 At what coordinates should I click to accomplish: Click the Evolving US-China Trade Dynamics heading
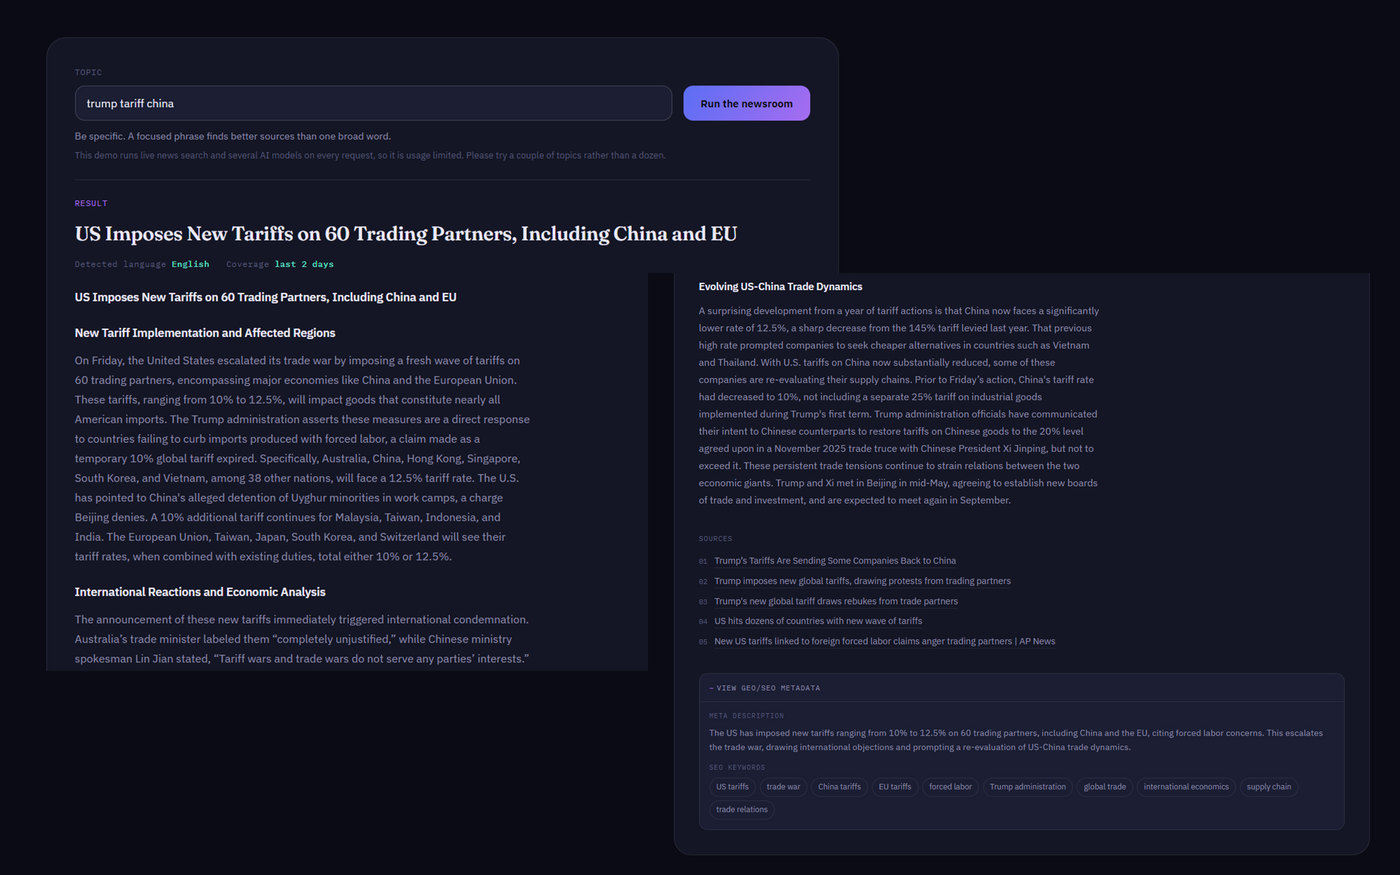(x=780, y=287)
